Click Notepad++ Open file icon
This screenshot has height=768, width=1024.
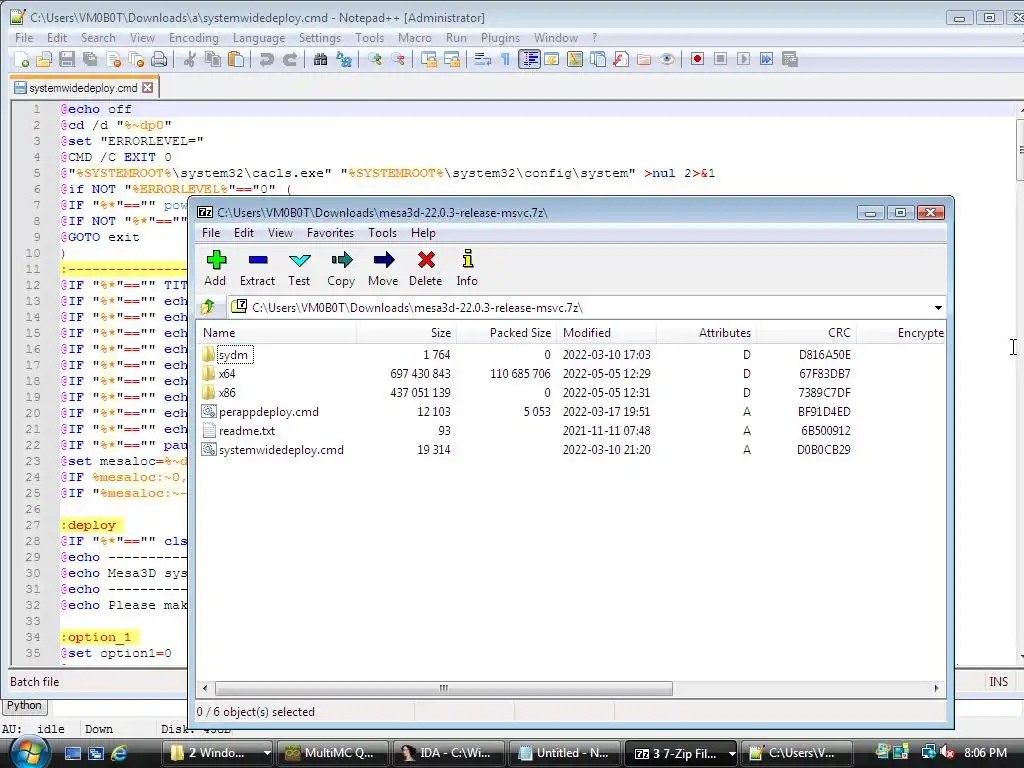pos(44,60)
